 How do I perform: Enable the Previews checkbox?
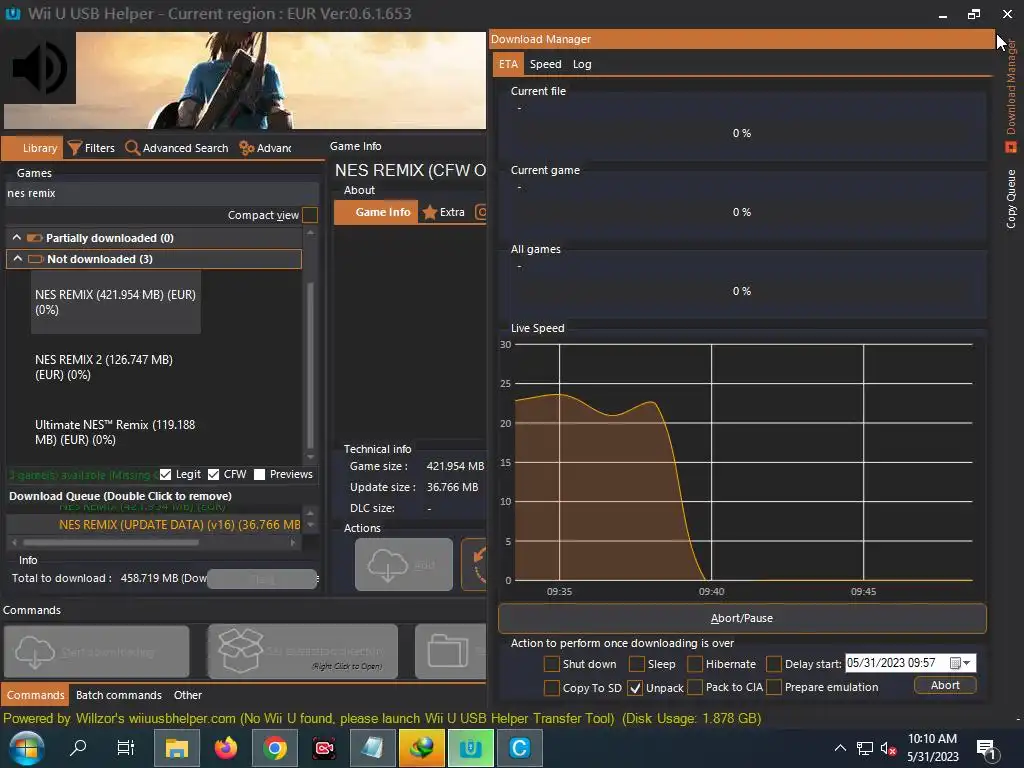[260, 475]
